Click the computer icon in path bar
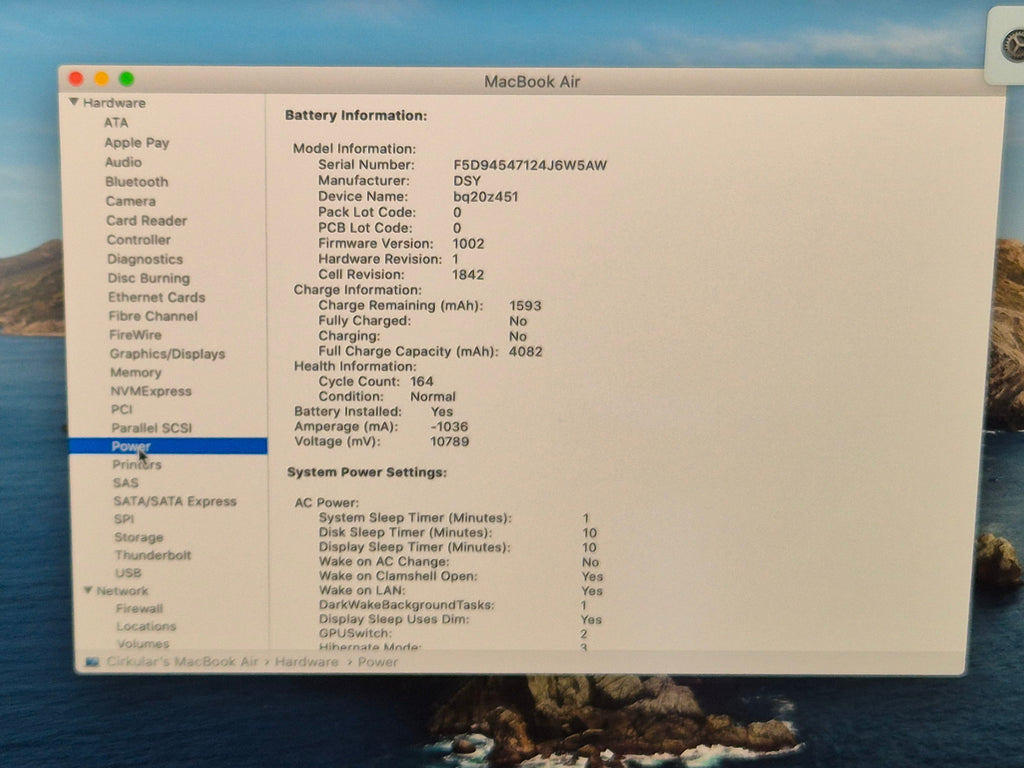This screenshot has height=768, width=1024. pyautogui.click(x=92, y=662)
